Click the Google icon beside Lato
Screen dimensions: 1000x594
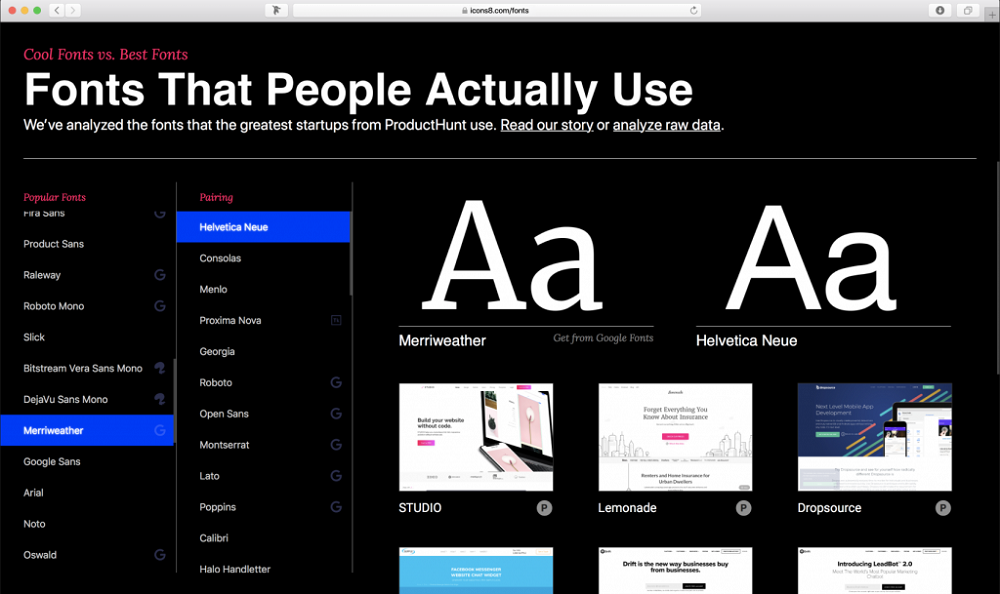[x=336, y=476]
